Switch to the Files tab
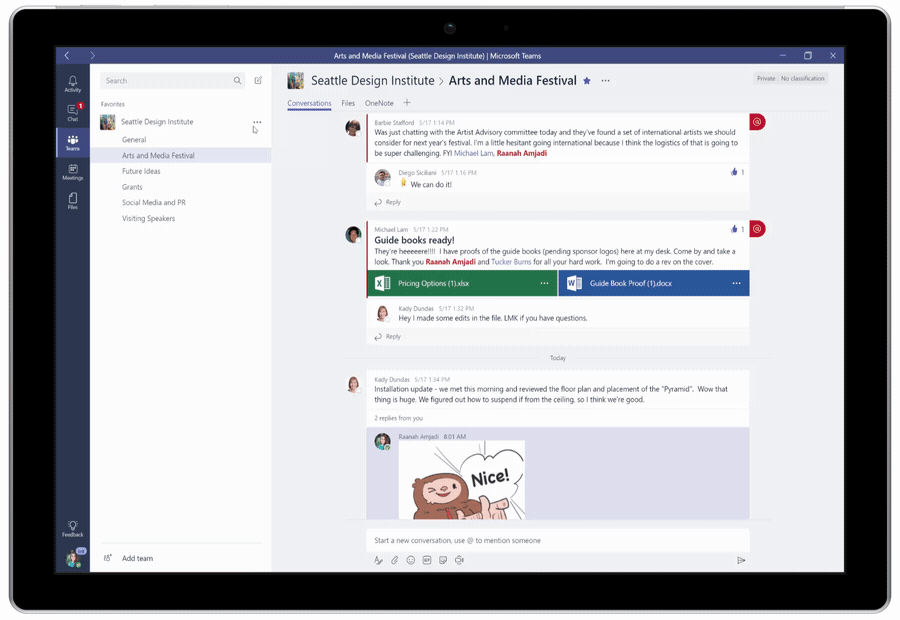This screenshot has height=620, width=900. pyautogui.click(x=348, y=103)
